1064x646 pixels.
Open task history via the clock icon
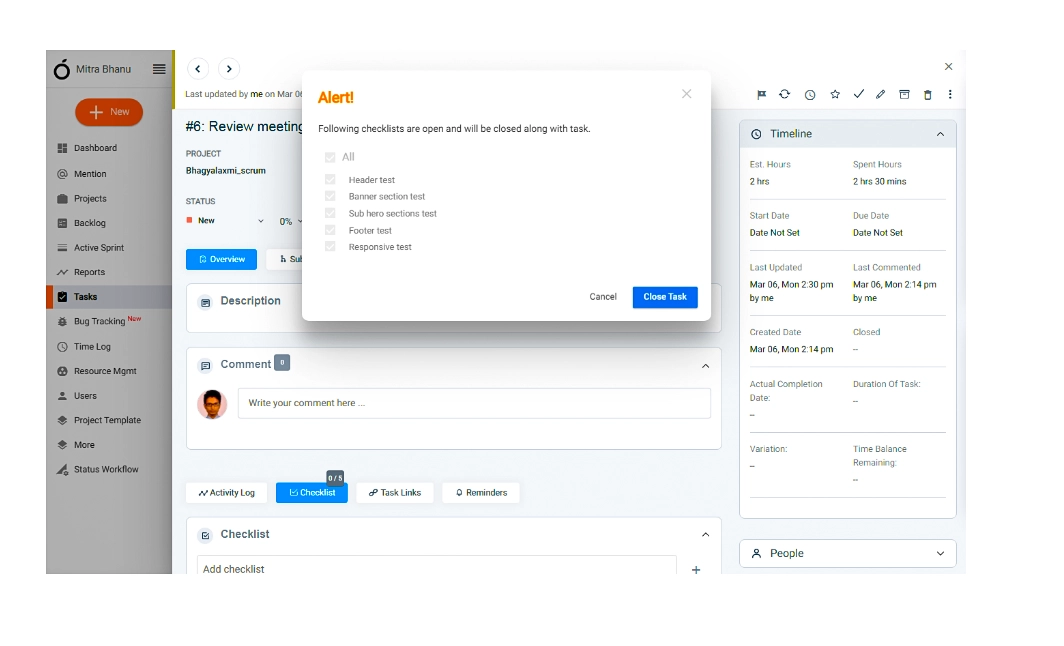[810, 94]
